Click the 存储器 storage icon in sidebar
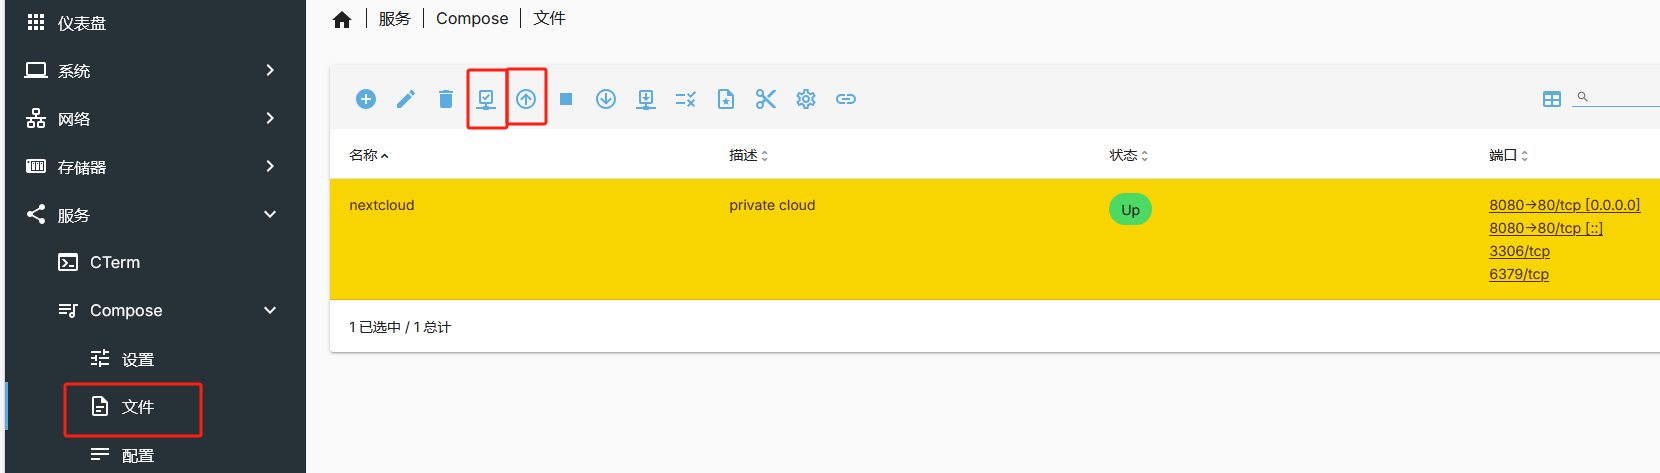 (x=36, y=166)
